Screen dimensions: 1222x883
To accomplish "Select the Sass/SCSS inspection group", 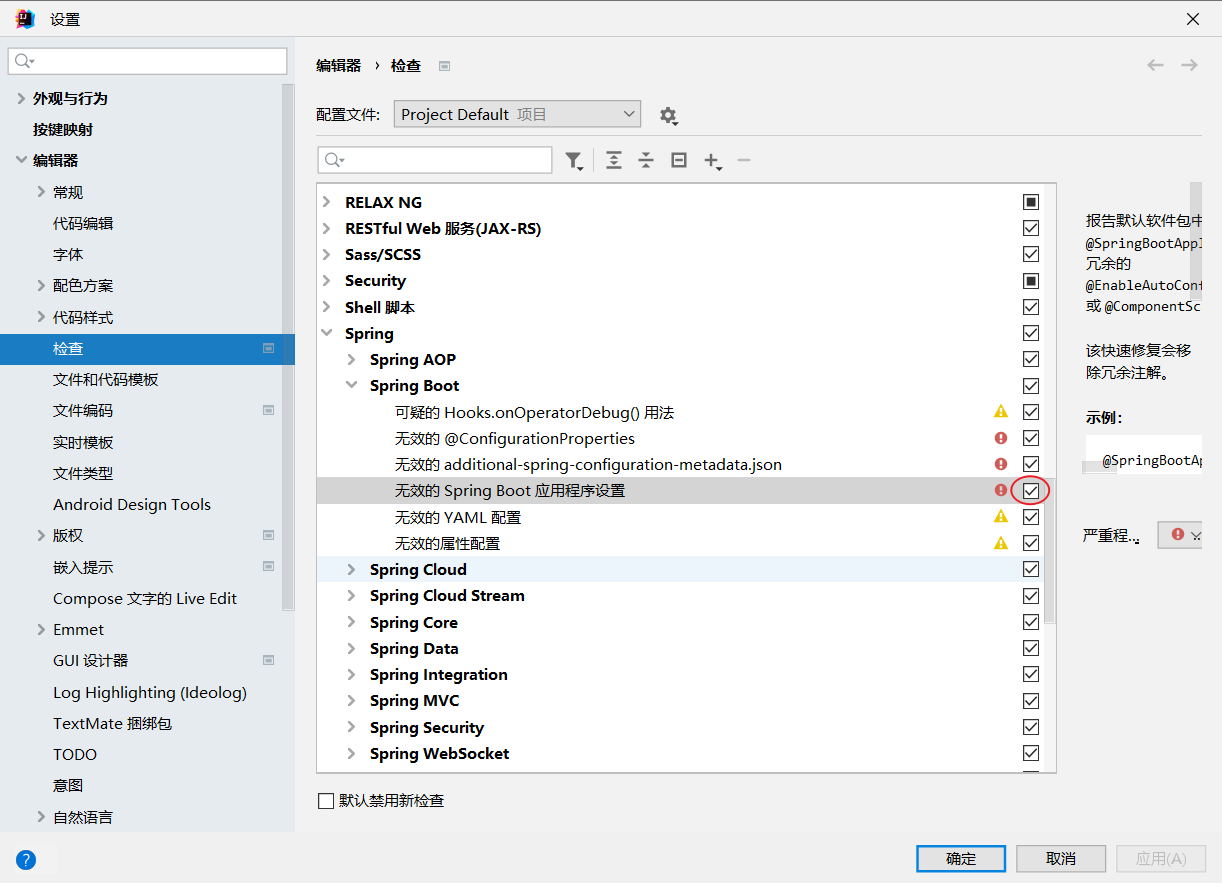I will pos(681,255).
